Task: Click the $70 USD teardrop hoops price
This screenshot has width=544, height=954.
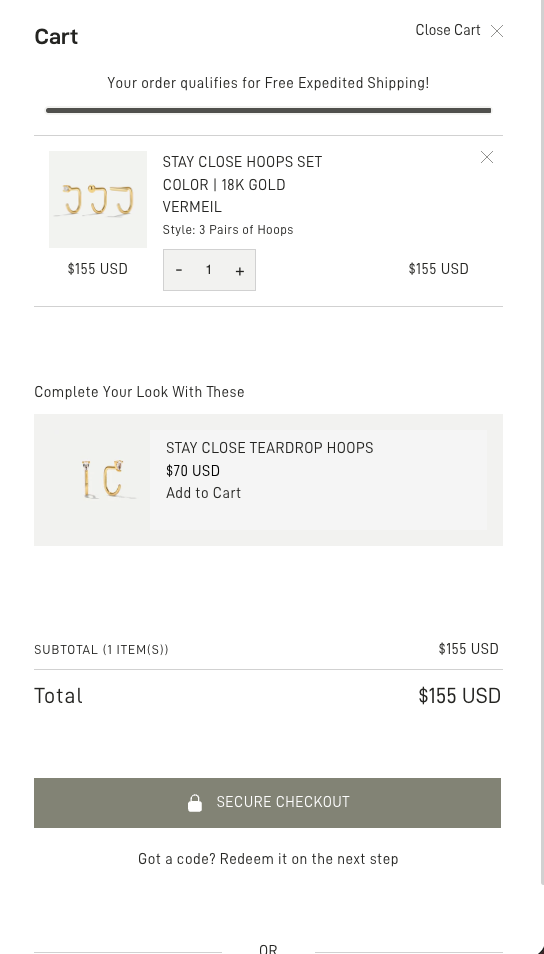Action: 193,471
